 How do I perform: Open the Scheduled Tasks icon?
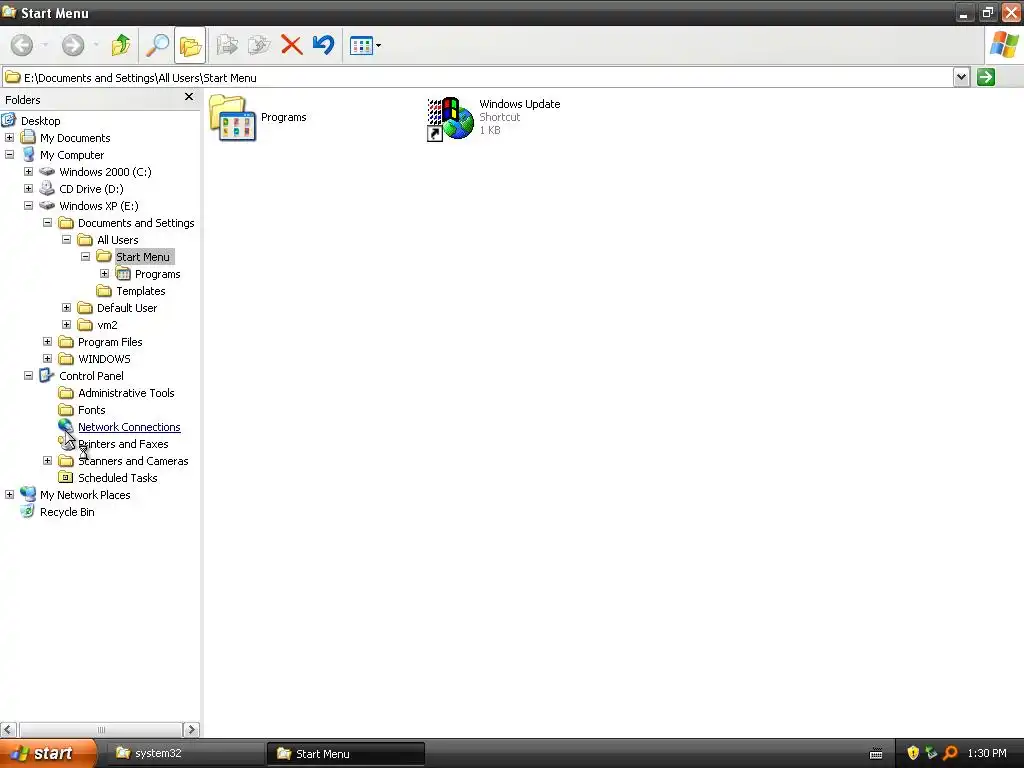tap(65, 477)
